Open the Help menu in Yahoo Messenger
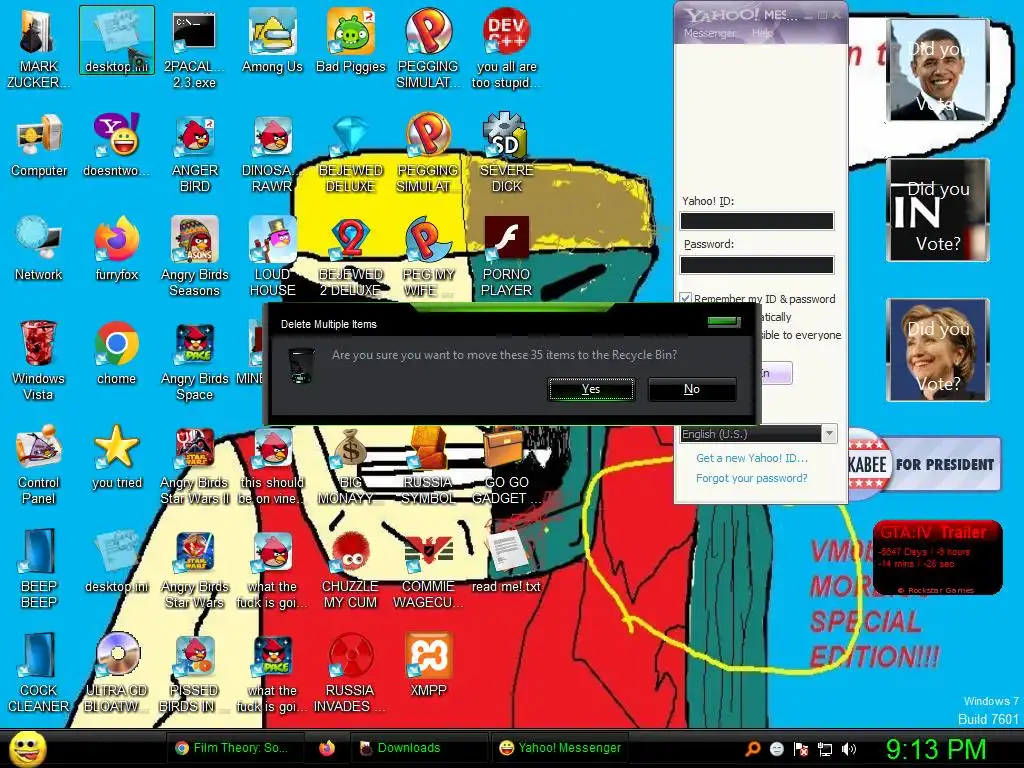The width and height of the screenshot is (1024, 768). (761, 33)
